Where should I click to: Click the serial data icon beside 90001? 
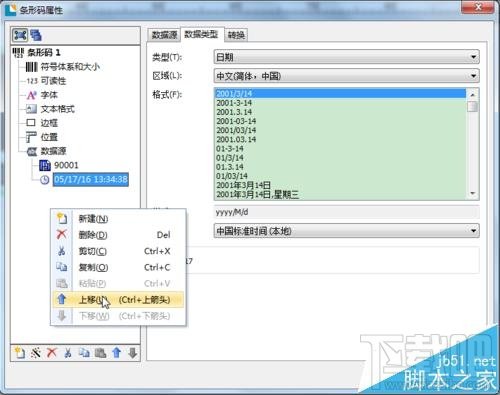(45, 165)
